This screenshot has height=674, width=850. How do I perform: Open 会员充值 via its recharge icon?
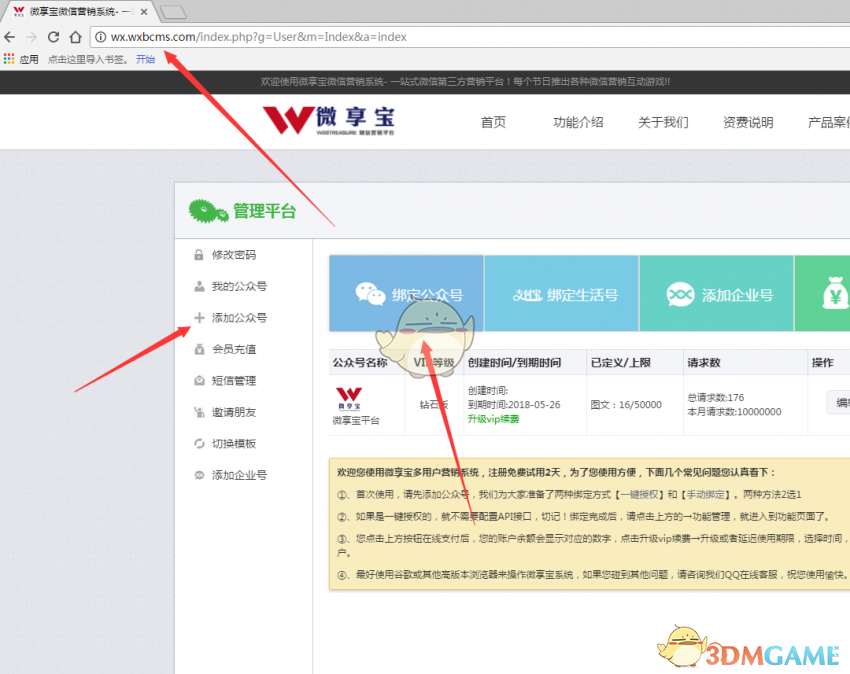tap(198, 349)
